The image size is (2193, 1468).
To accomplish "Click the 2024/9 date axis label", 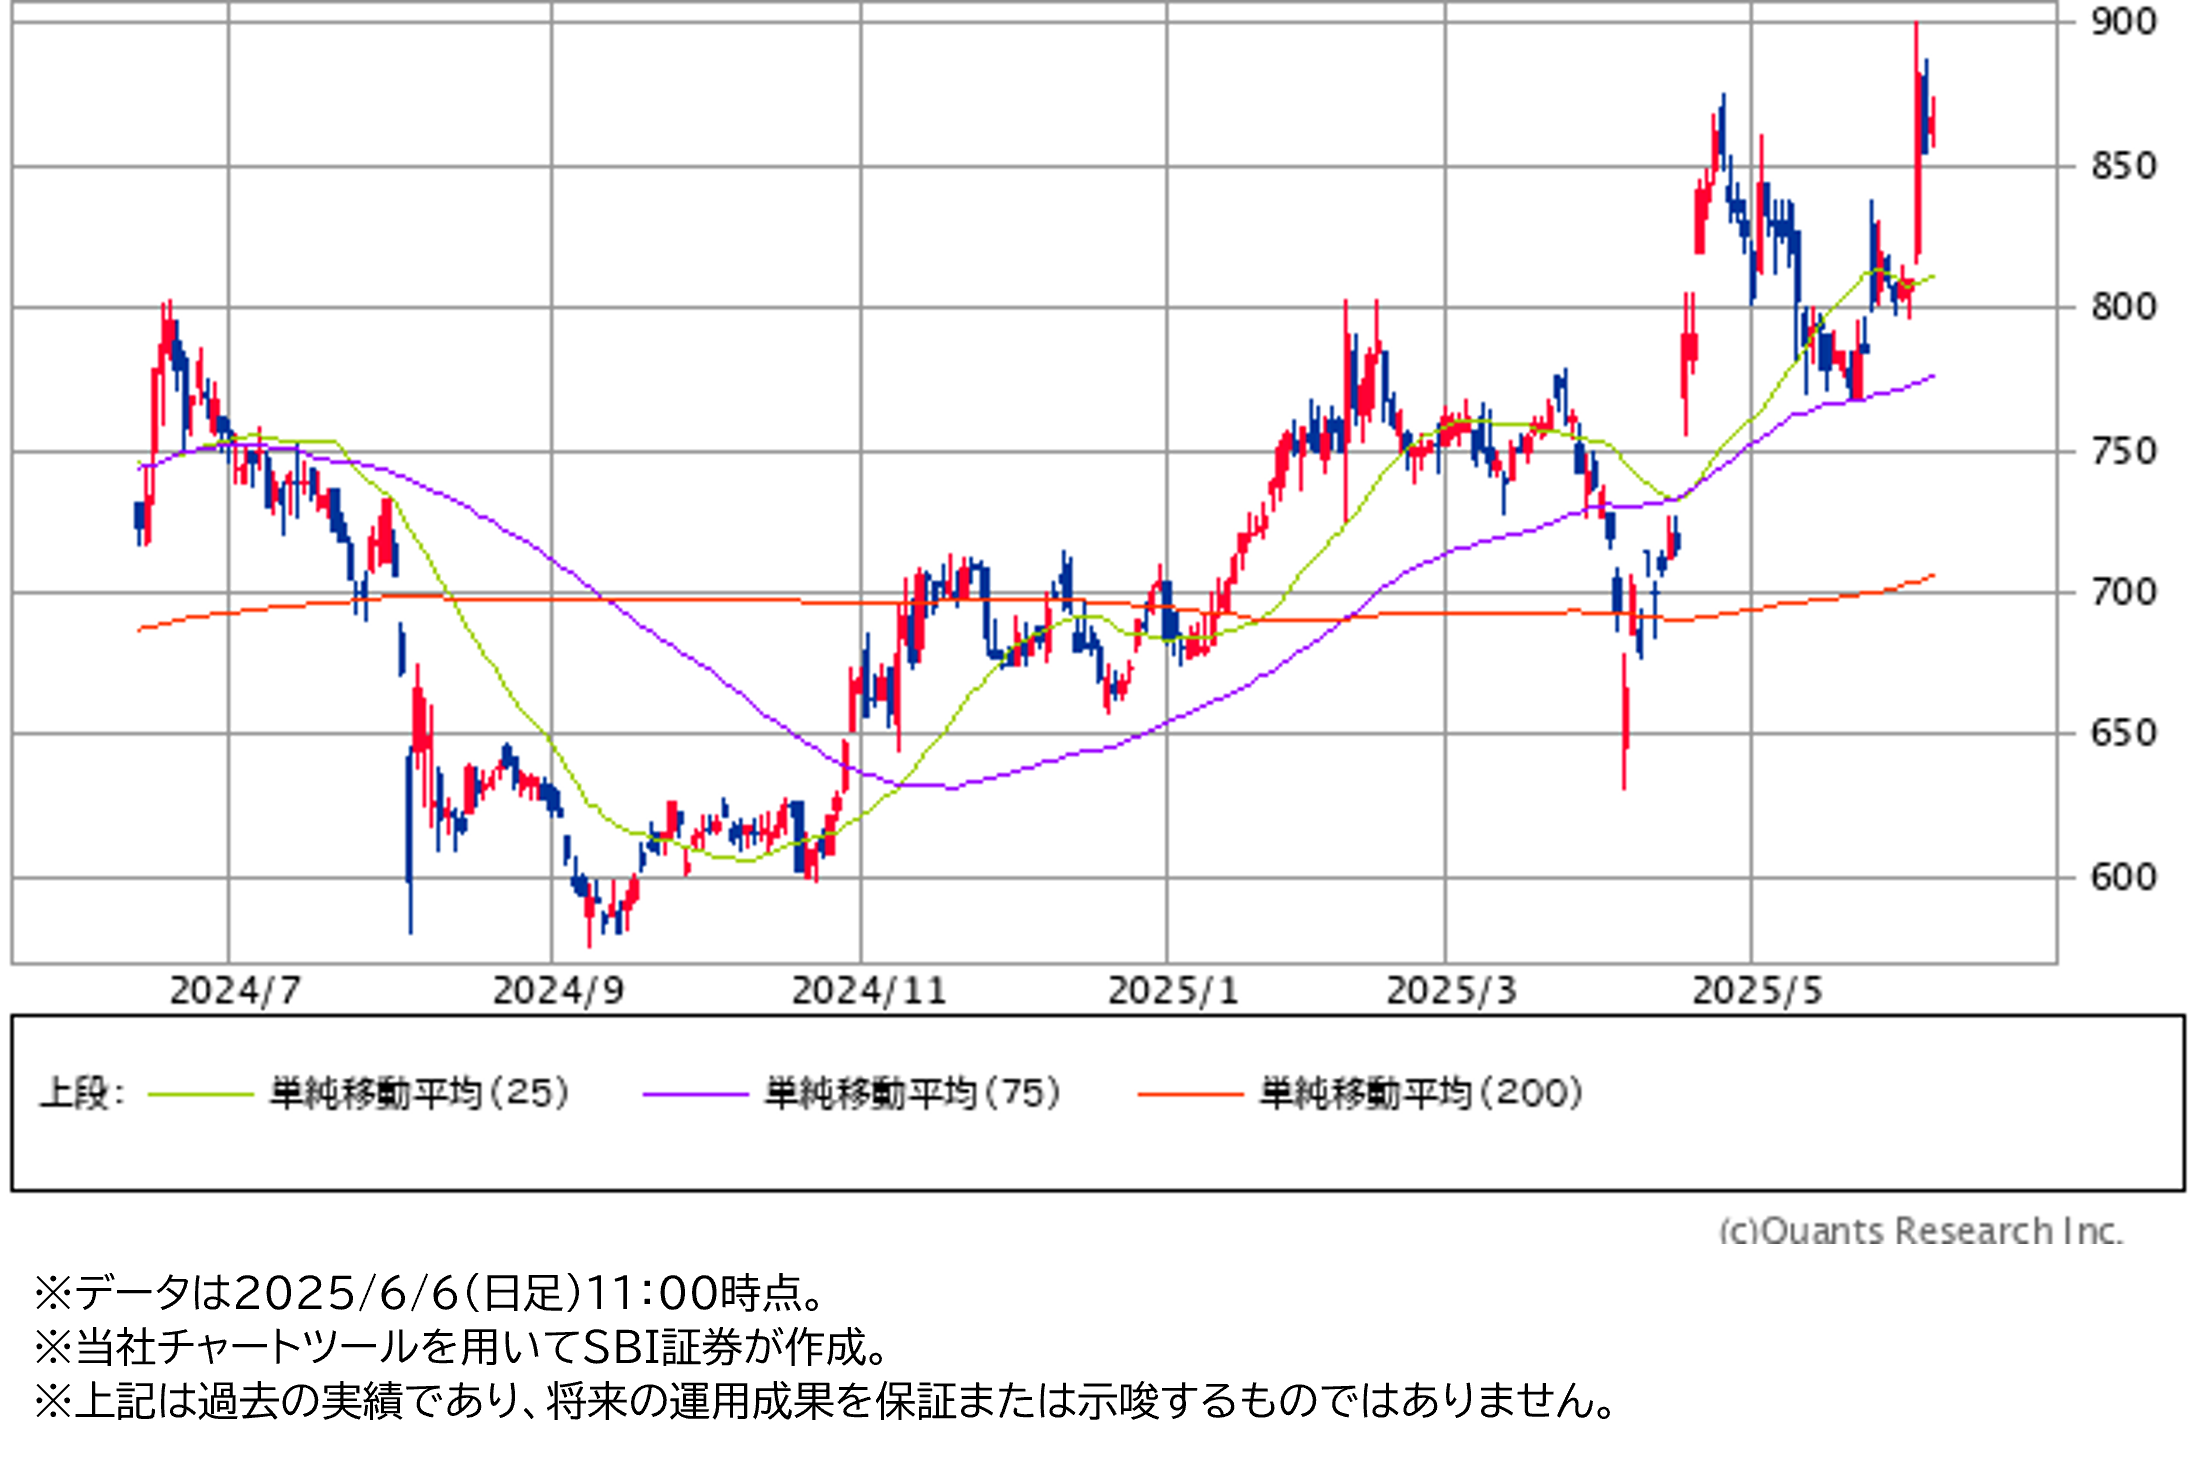I will coord(558,991).
